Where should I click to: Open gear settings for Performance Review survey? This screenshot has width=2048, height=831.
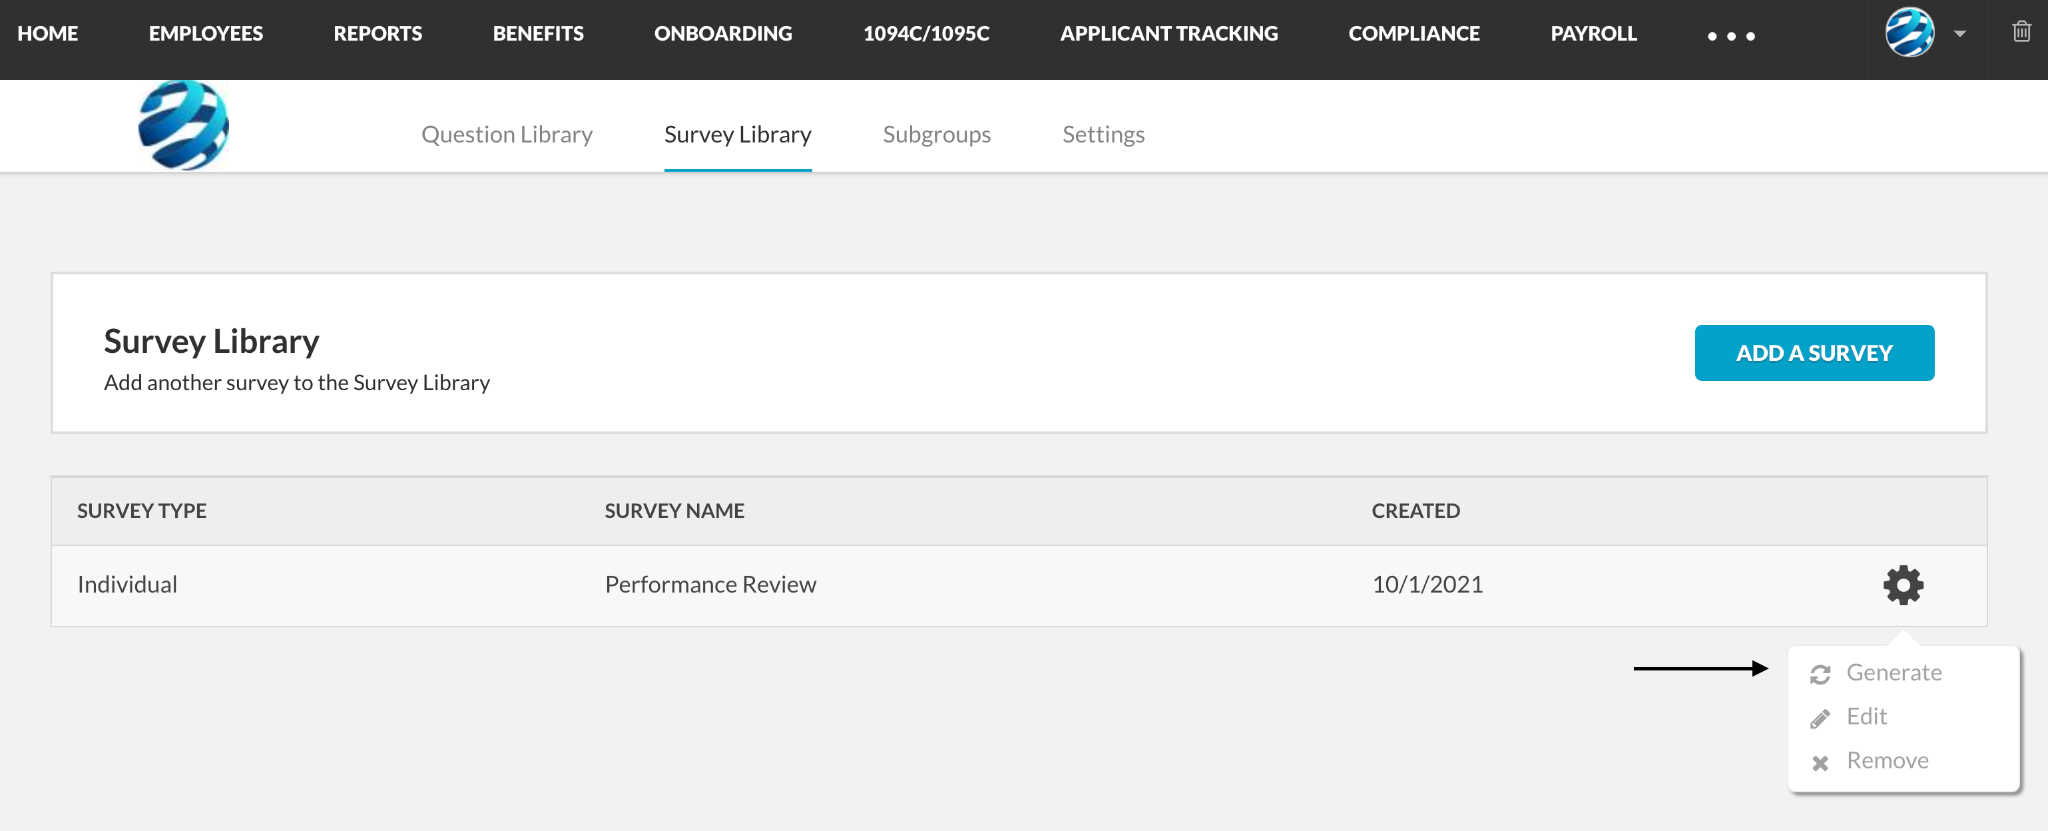(1903, 585)
